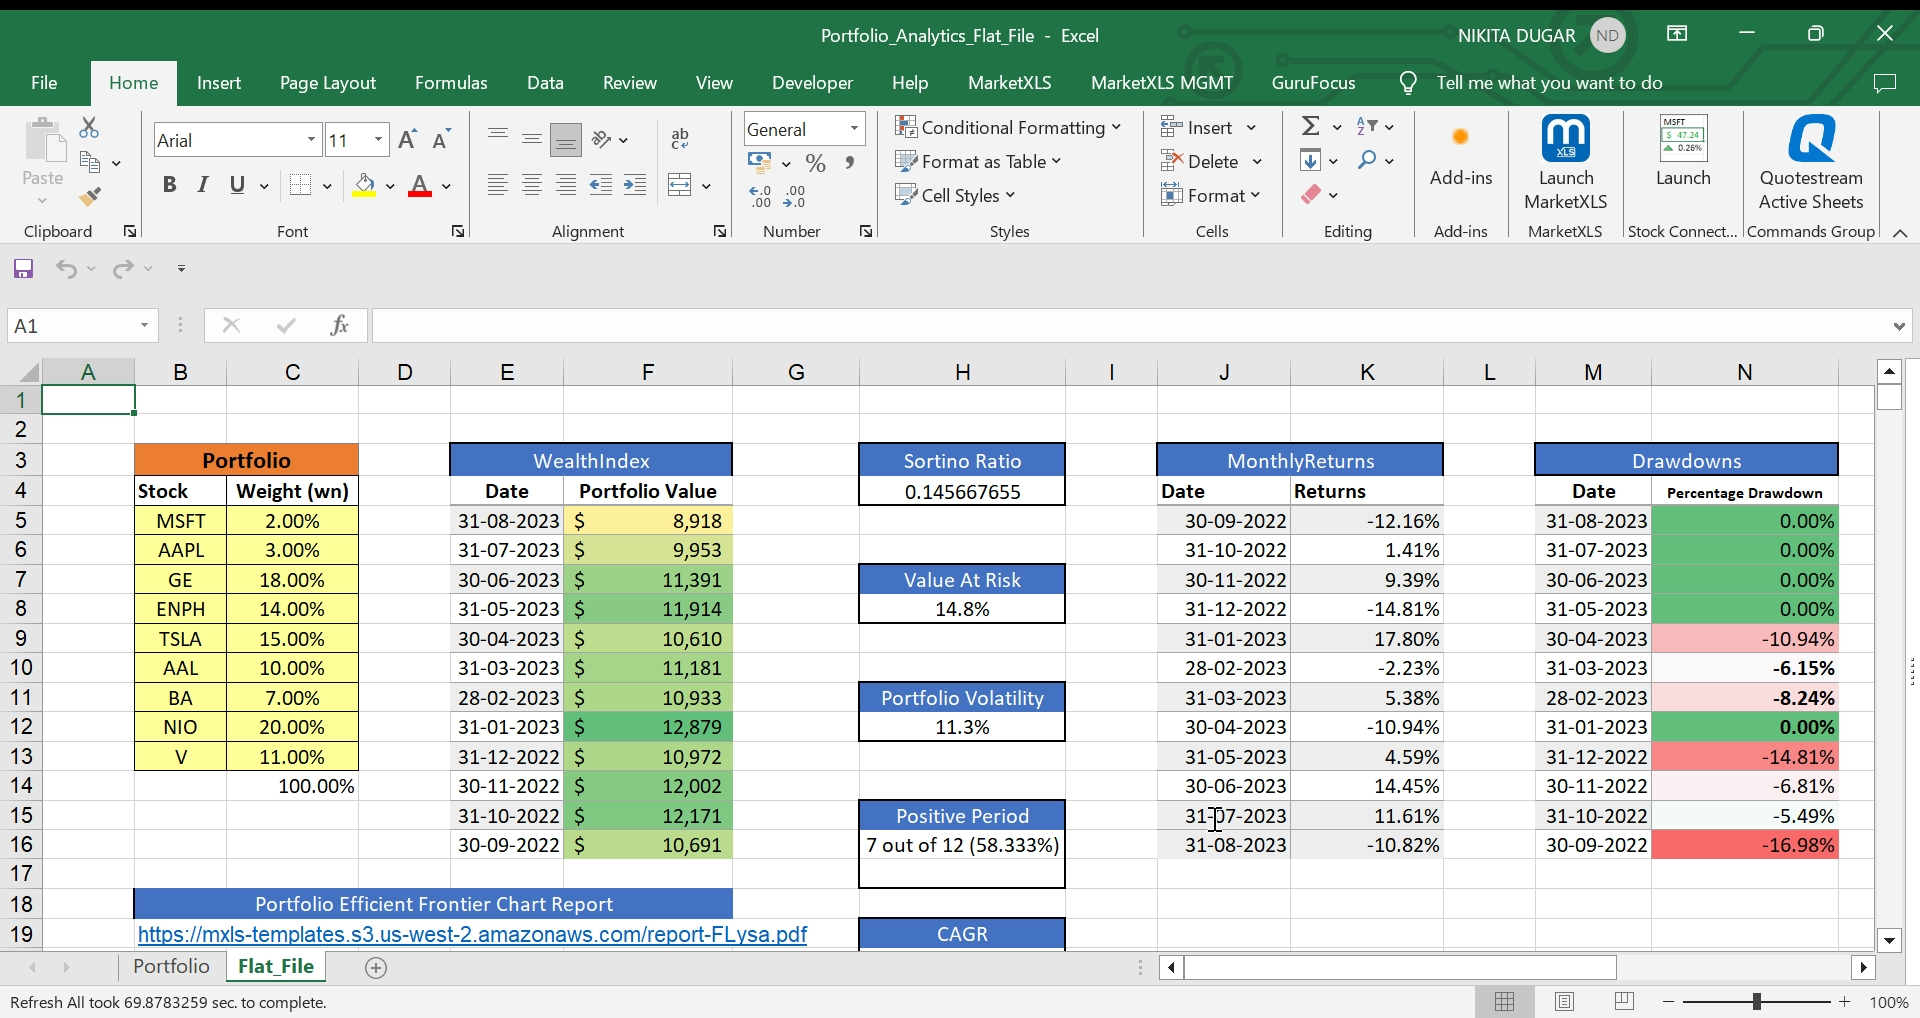Viewport: 1920px width, 1018px height.
Task: Open the Add-ins icon
Action: pos(1461,152)
